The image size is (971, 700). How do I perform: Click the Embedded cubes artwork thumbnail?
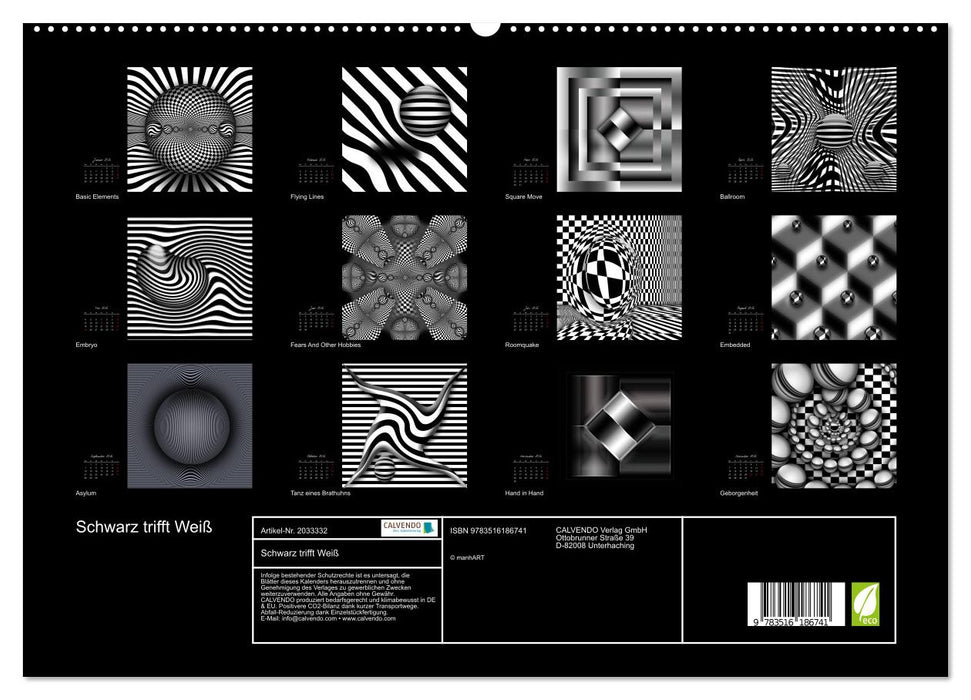(834, 277)
